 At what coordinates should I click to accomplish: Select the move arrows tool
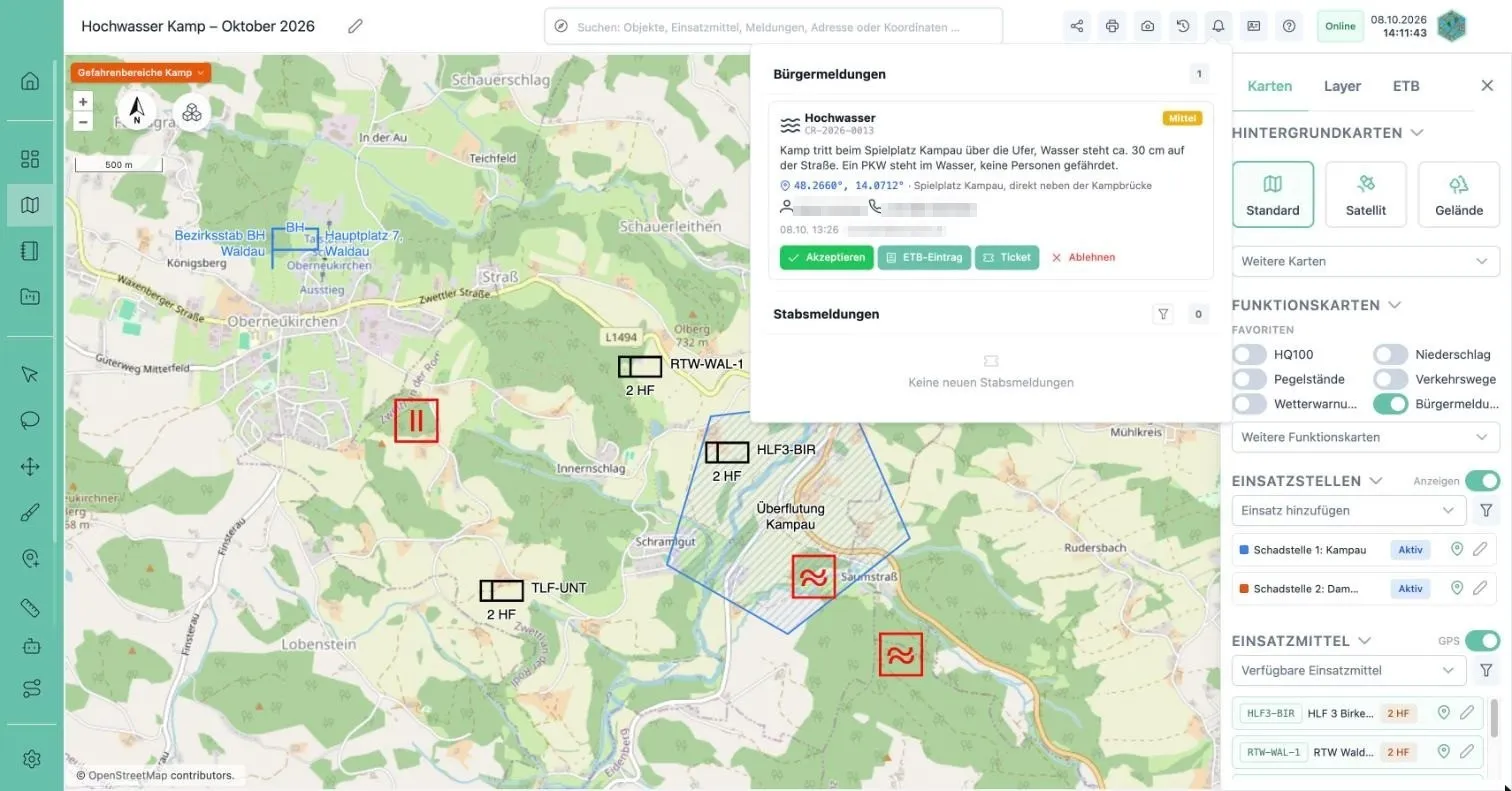(30, 466)
